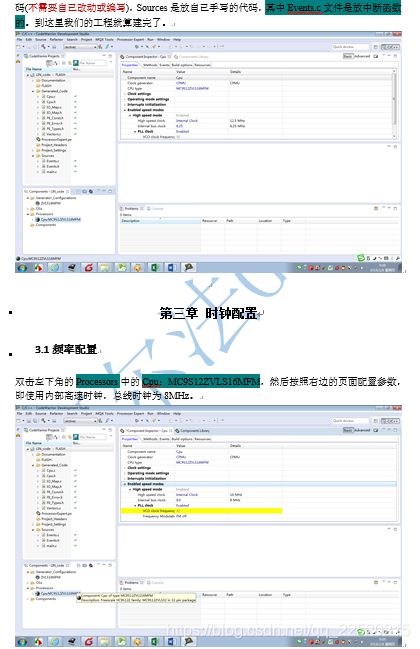
Task: Select Advanced view toggle in upper Component Inspector
Action: (x=362, y=56)
